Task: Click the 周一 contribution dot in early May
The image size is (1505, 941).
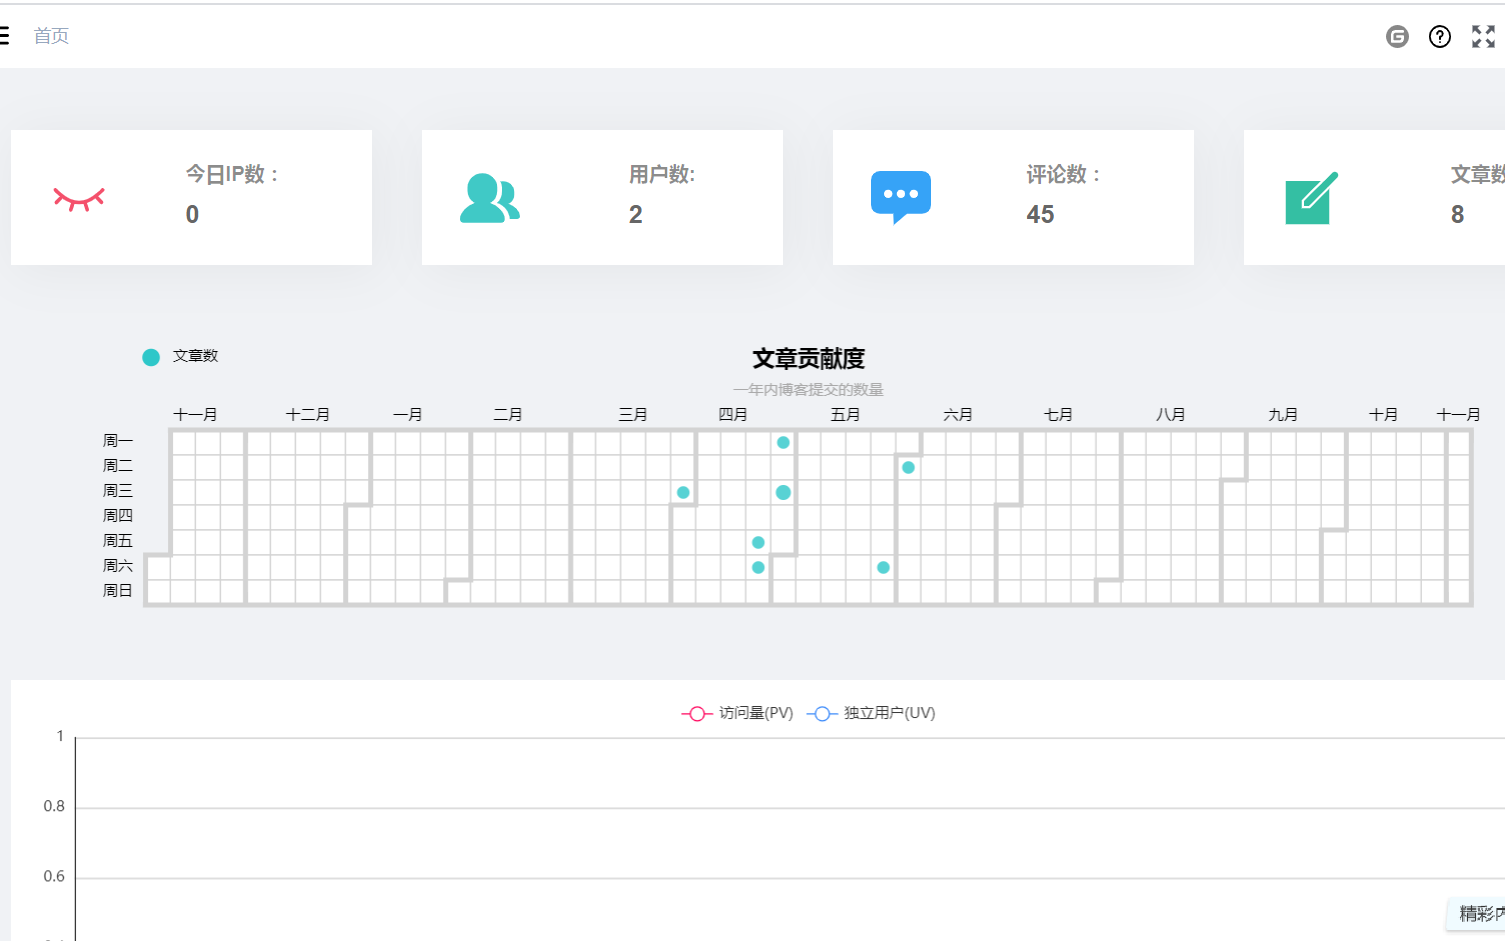Action: (783, 442)
